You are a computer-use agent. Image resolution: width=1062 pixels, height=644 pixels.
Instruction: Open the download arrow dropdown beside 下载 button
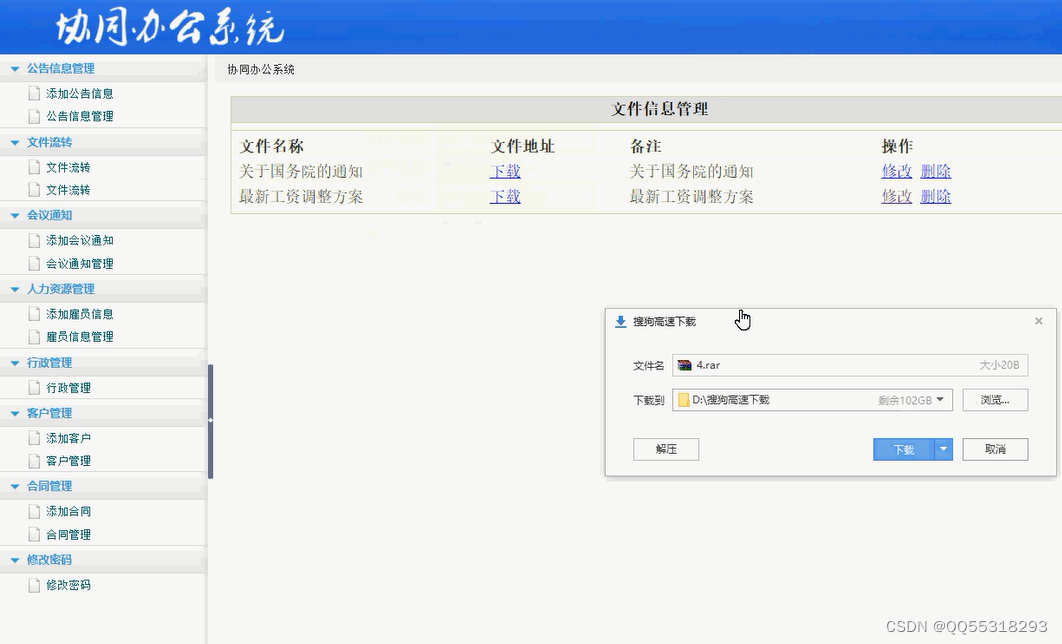point(943,449)
